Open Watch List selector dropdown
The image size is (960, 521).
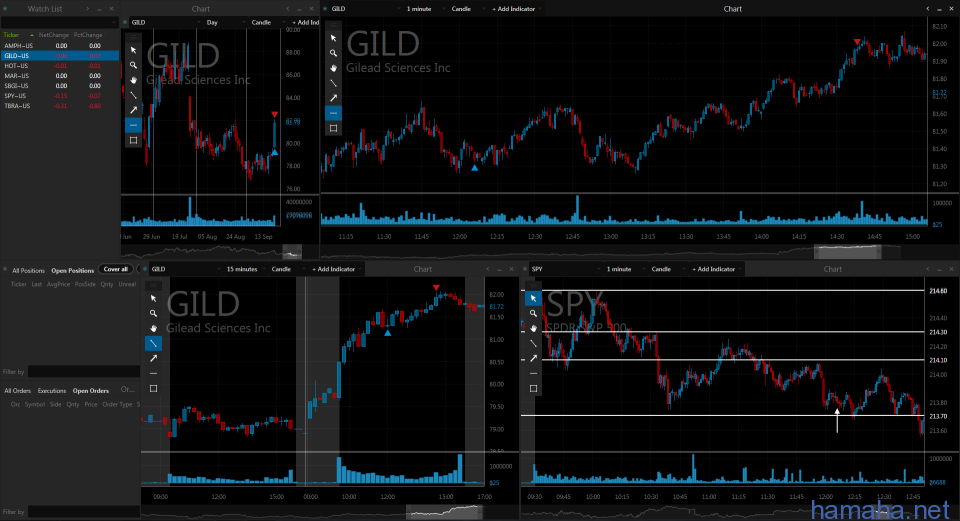click(59, 23)
